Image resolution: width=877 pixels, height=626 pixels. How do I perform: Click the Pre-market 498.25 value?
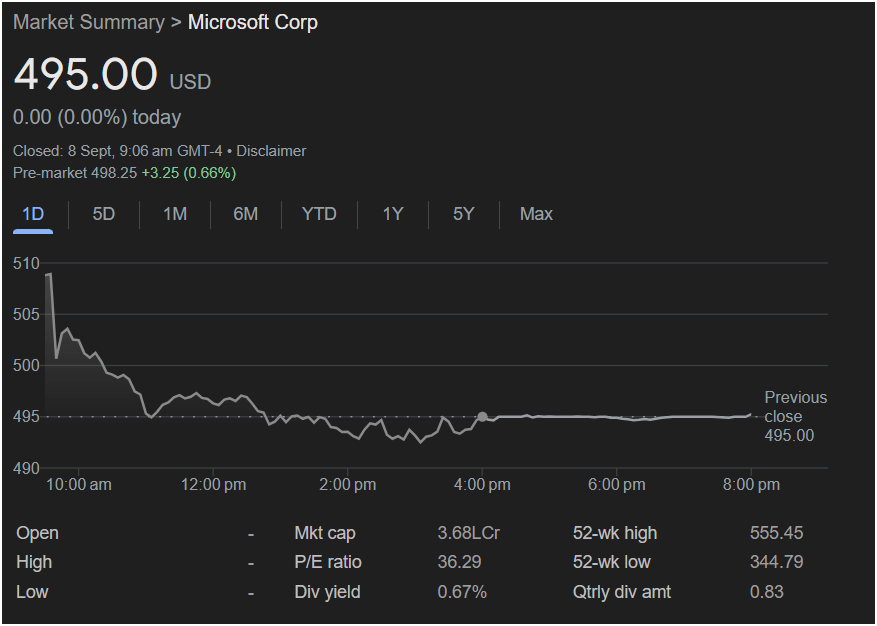tap(75, 173)
